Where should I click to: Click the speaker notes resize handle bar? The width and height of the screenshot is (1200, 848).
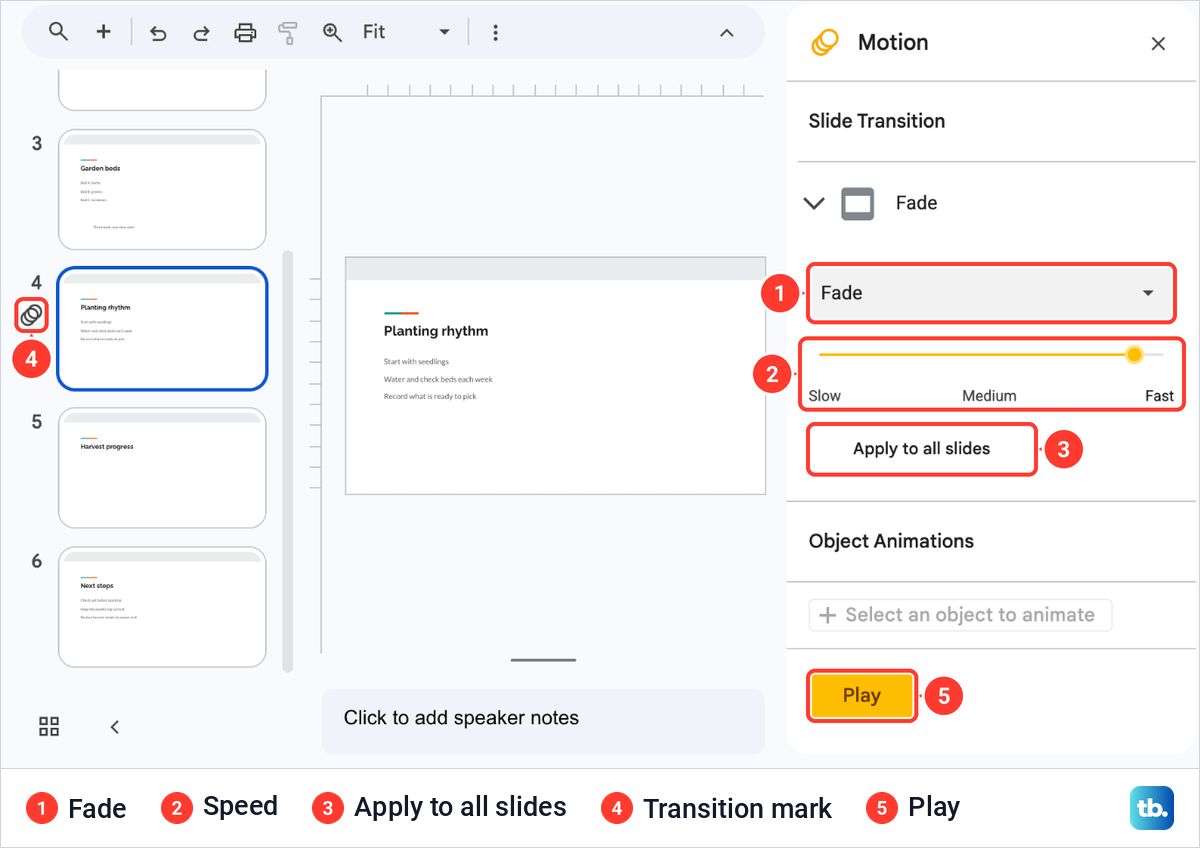click(543, 660)
